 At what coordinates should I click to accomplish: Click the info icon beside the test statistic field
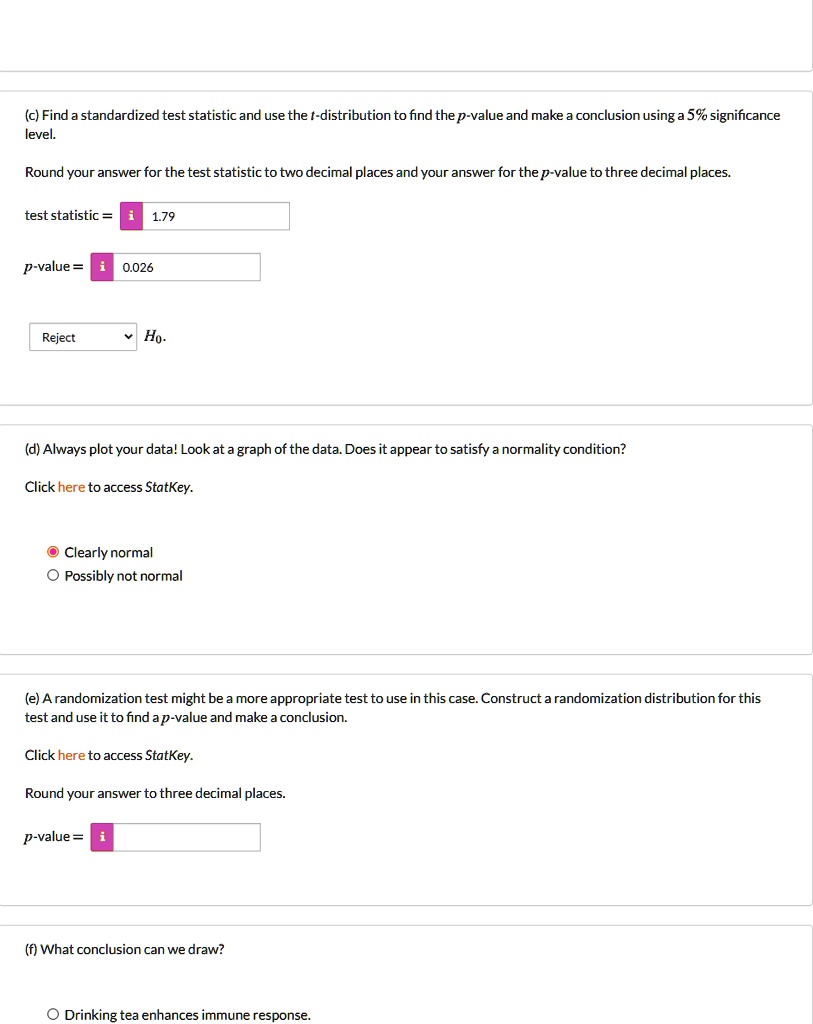click(131, 215)
